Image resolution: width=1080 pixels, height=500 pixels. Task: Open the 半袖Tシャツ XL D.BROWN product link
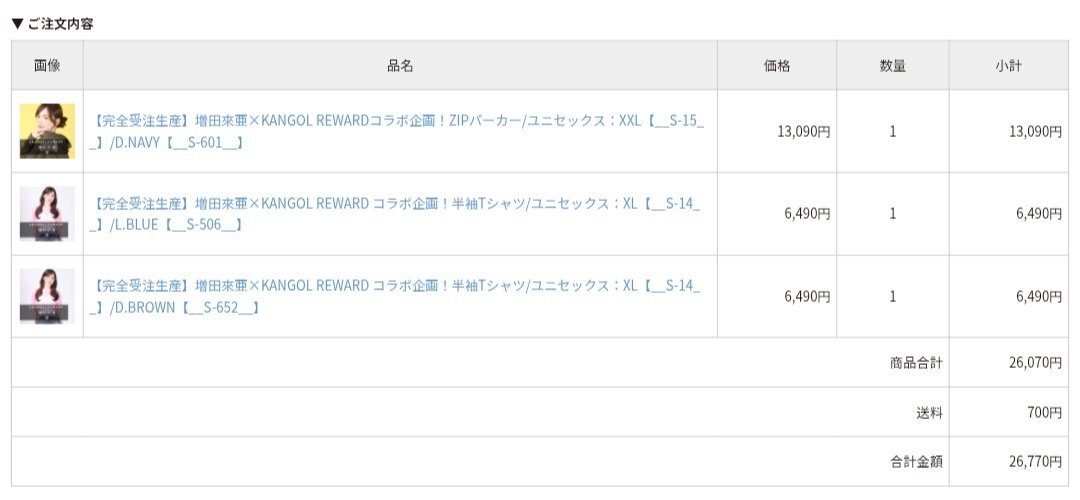pos(395,297)
